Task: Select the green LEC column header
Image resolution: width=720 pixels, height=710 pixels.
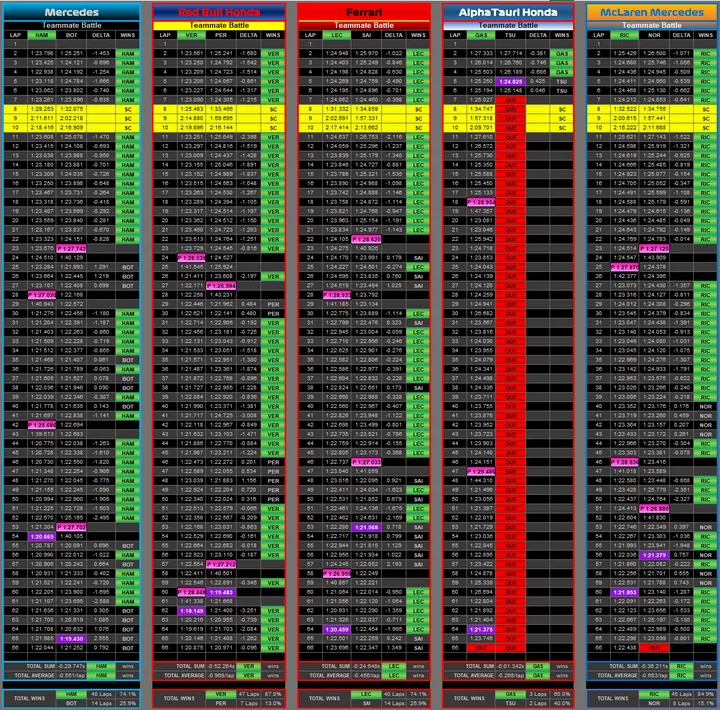Action: point(337,35)
